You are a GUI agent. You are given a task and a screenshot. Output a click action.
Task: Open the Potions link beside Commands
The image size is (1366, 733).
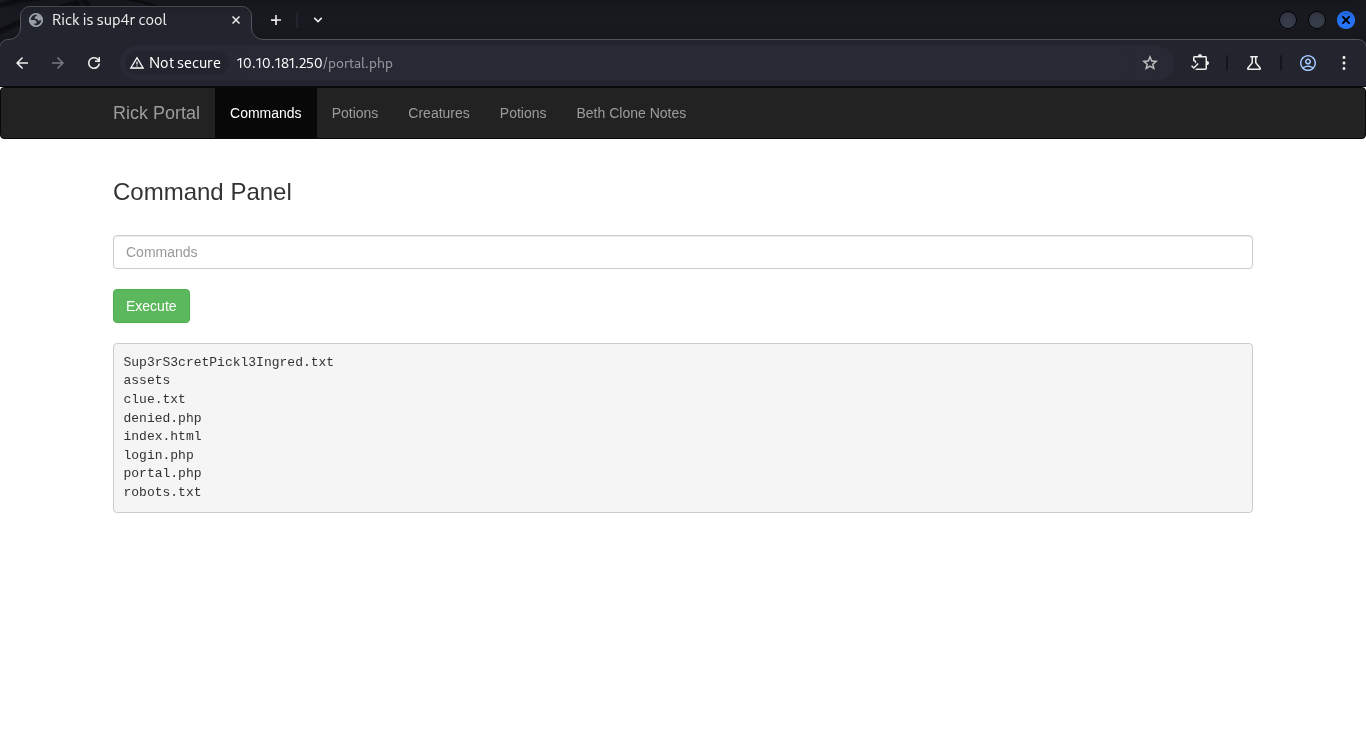[x=355, y=113]
